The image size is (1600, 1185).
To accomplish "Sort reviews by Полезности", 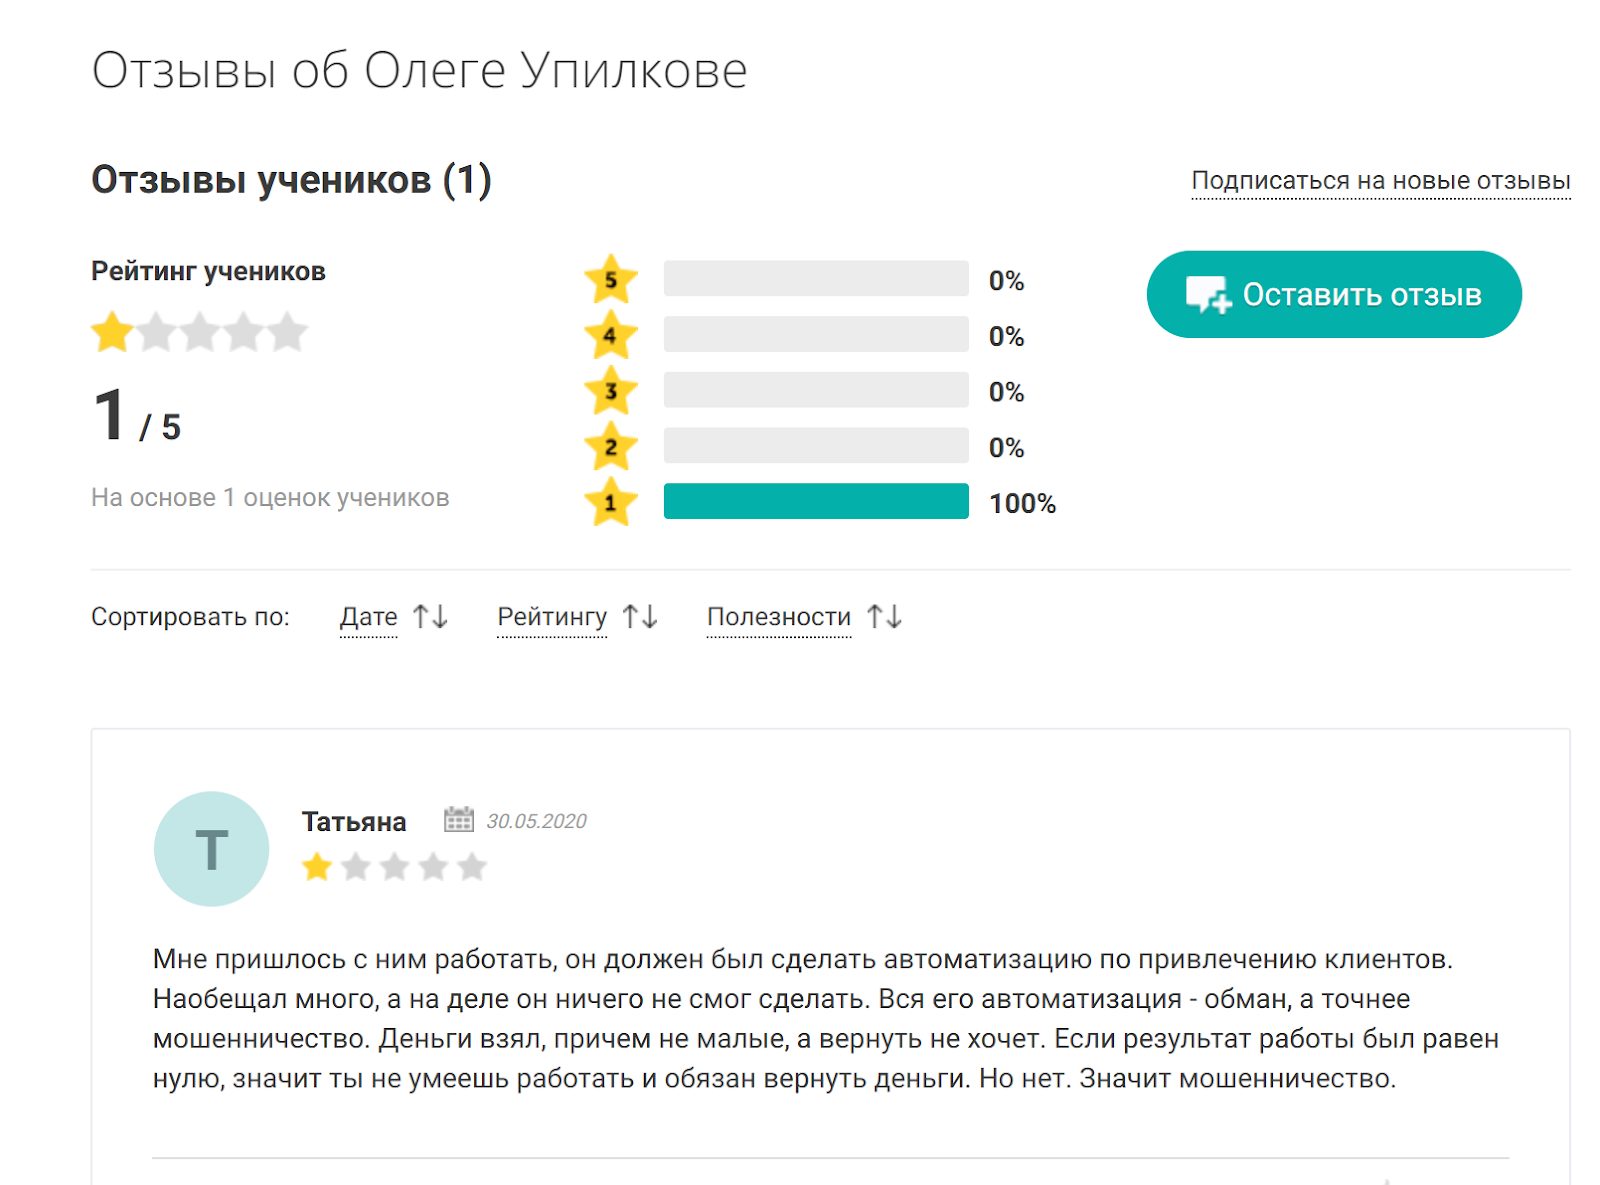I will click(x=778, y=617).
